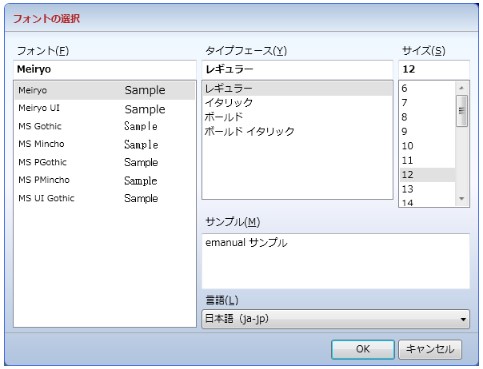483x369 pixels.
Task: Click OK to confirm font selection
Action: (x=363, y=349)
